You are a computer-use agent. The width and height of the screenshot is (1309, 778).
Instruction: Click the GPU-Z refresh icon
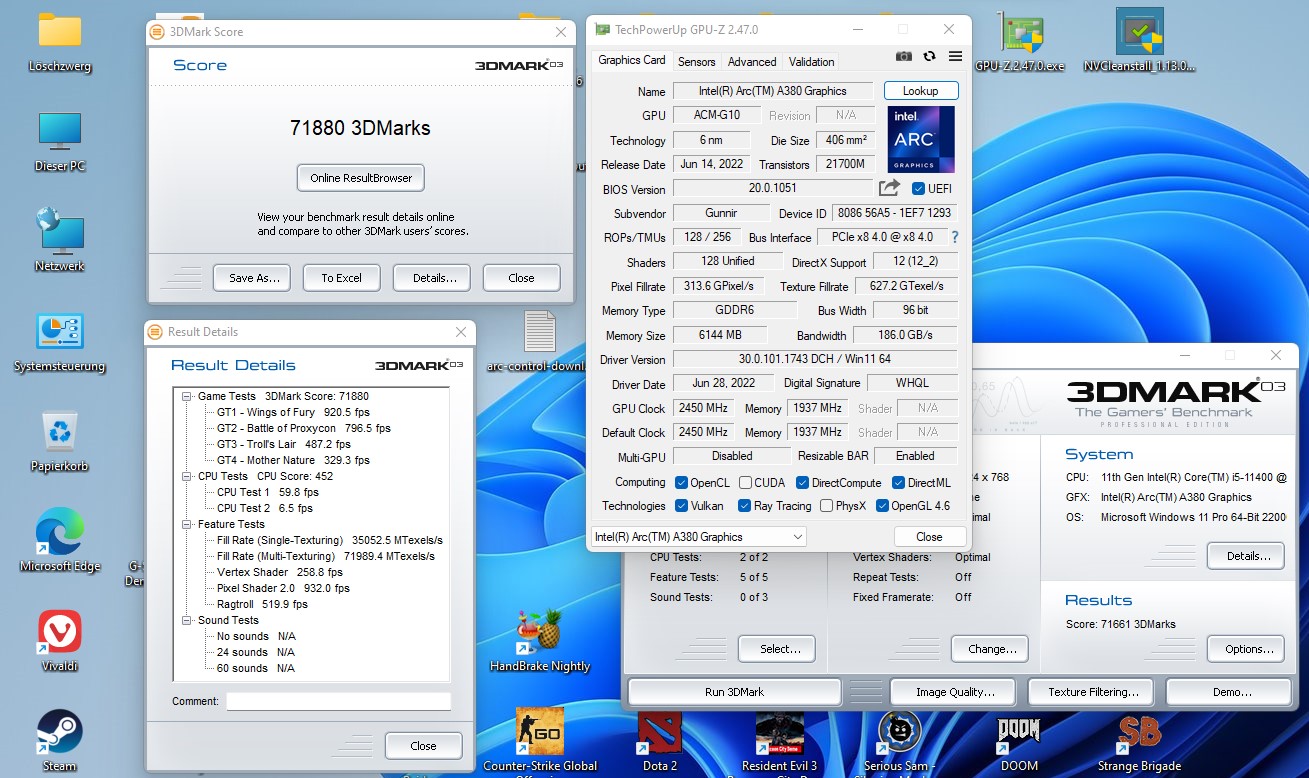[929, 57]
